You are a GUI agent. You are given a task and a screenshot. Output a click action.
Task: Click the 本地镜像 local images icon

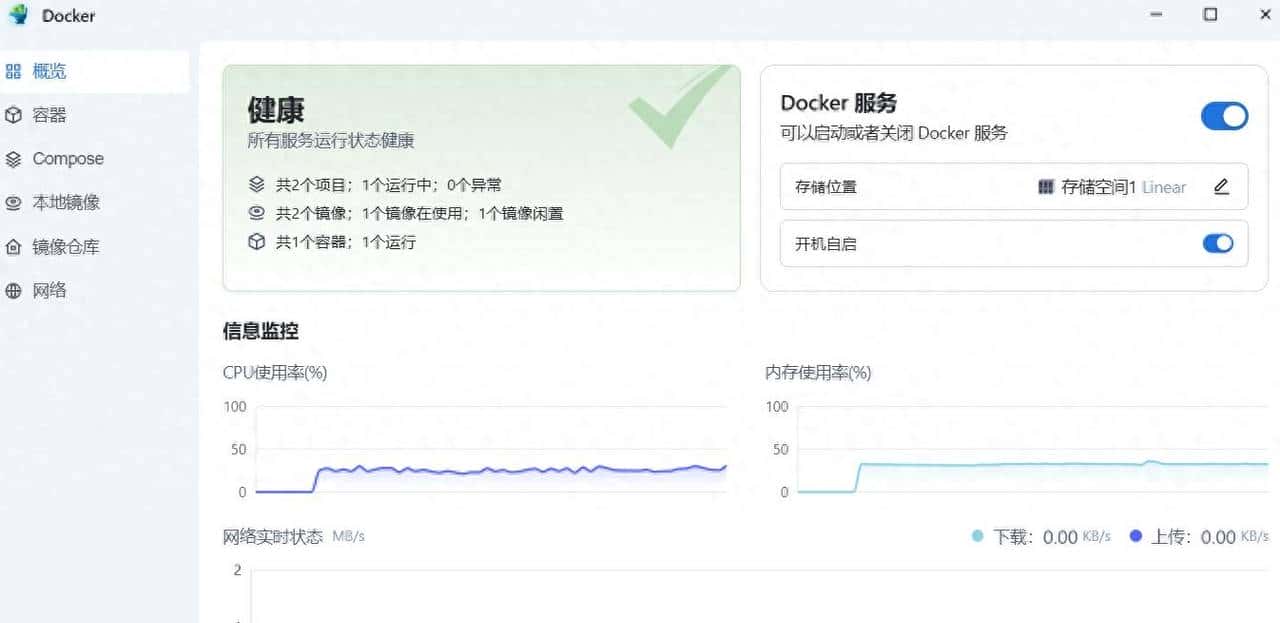tap(13, 202)
